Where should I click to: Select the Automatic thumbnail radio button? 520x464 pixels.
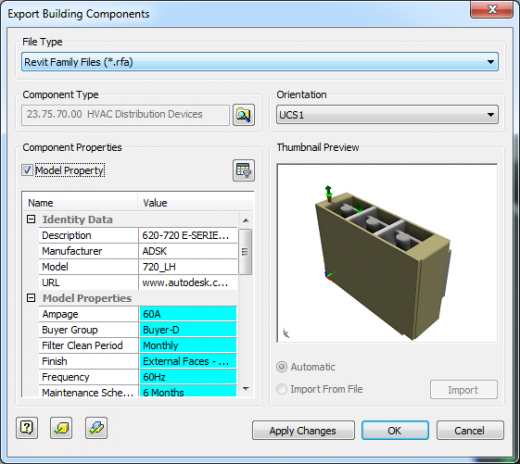point(282,367)
